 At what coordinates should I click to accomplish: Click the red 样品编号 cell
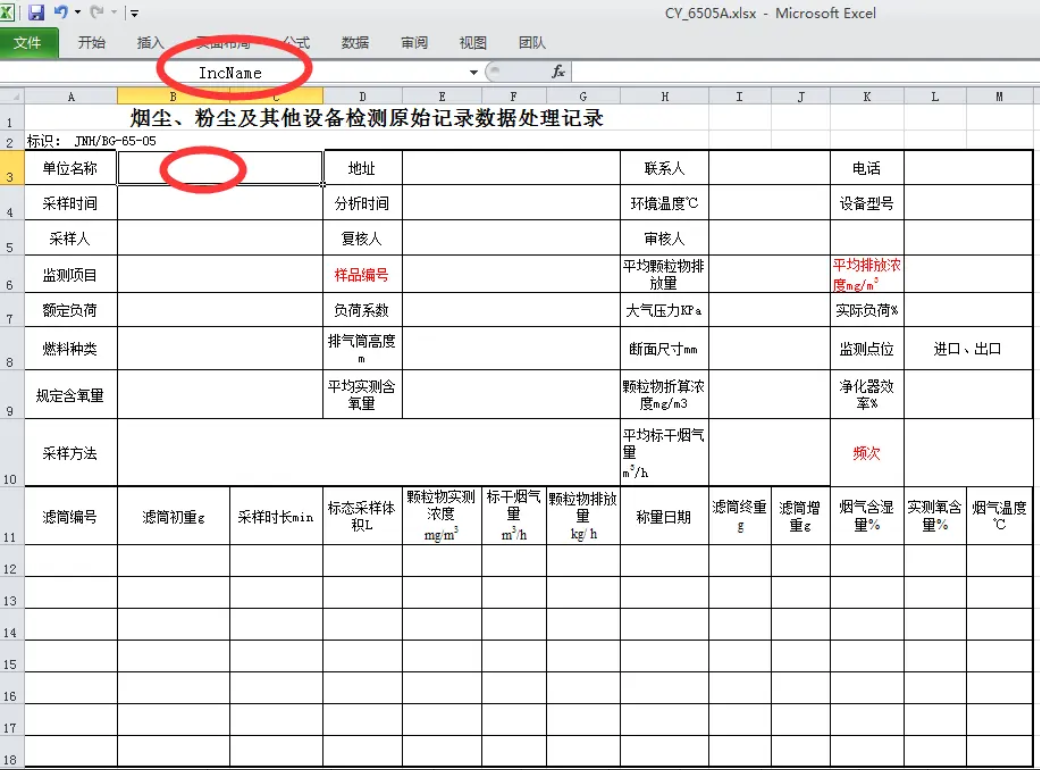click(x=363, y=274)
